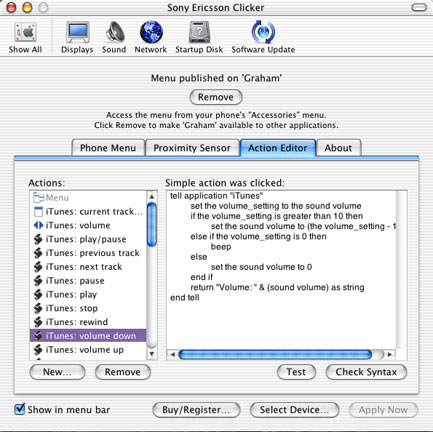Screen dimensions: 433x432
Task: Open the Displays preference pane
Action: [77, 32]
